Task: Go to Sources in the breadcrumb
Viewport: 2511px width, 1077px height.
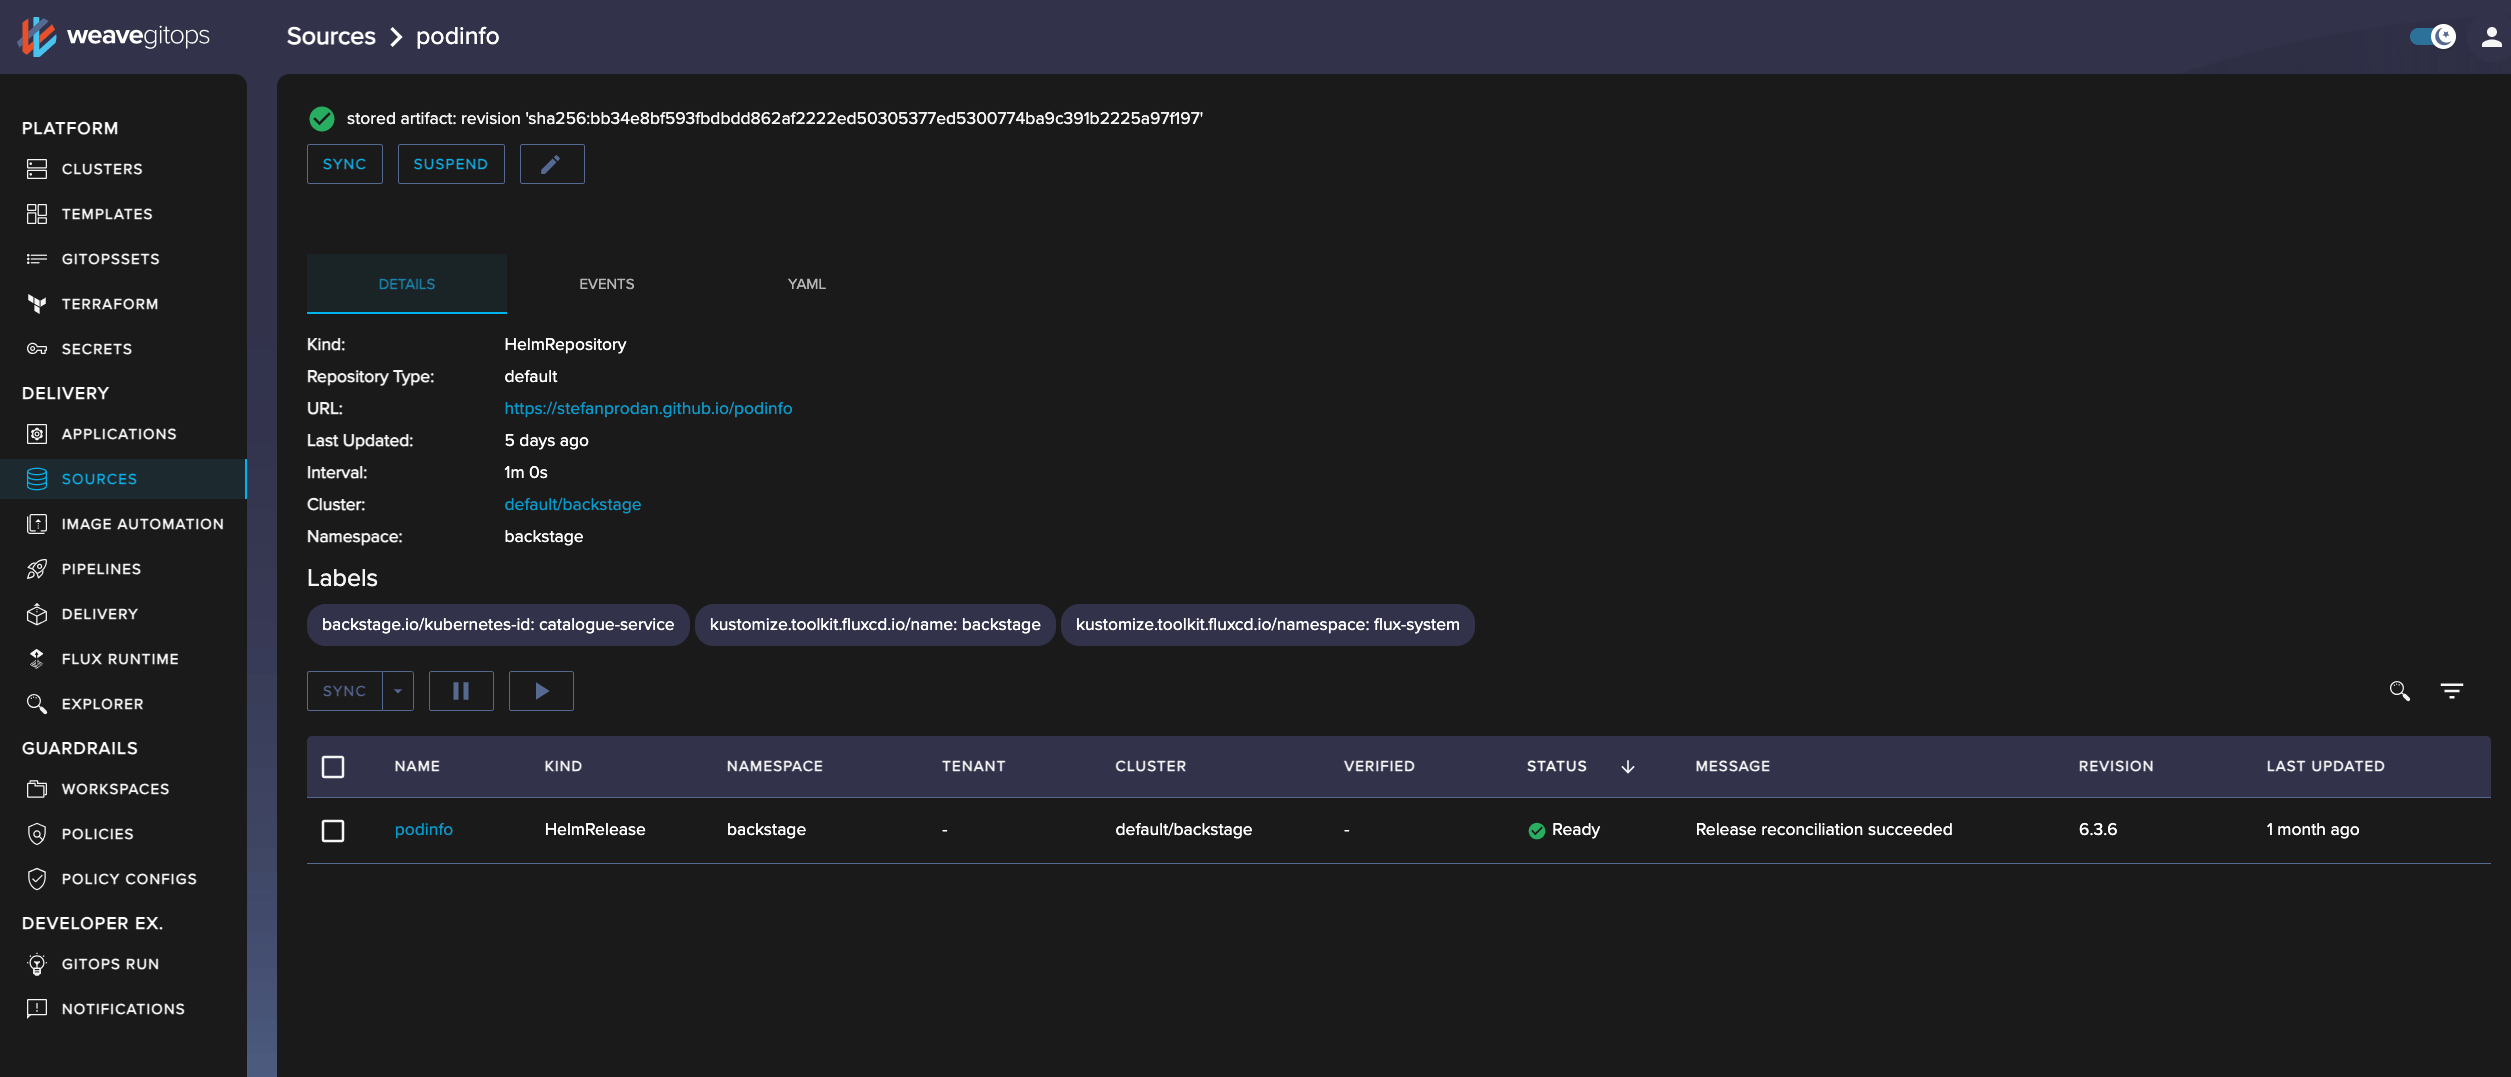Action: [x=331, y=36]
